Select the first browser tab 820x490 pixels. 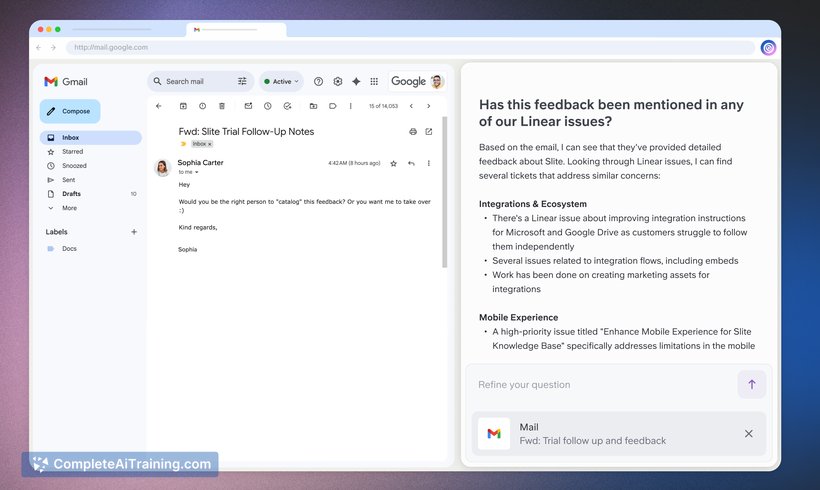(x=112, y=30)
